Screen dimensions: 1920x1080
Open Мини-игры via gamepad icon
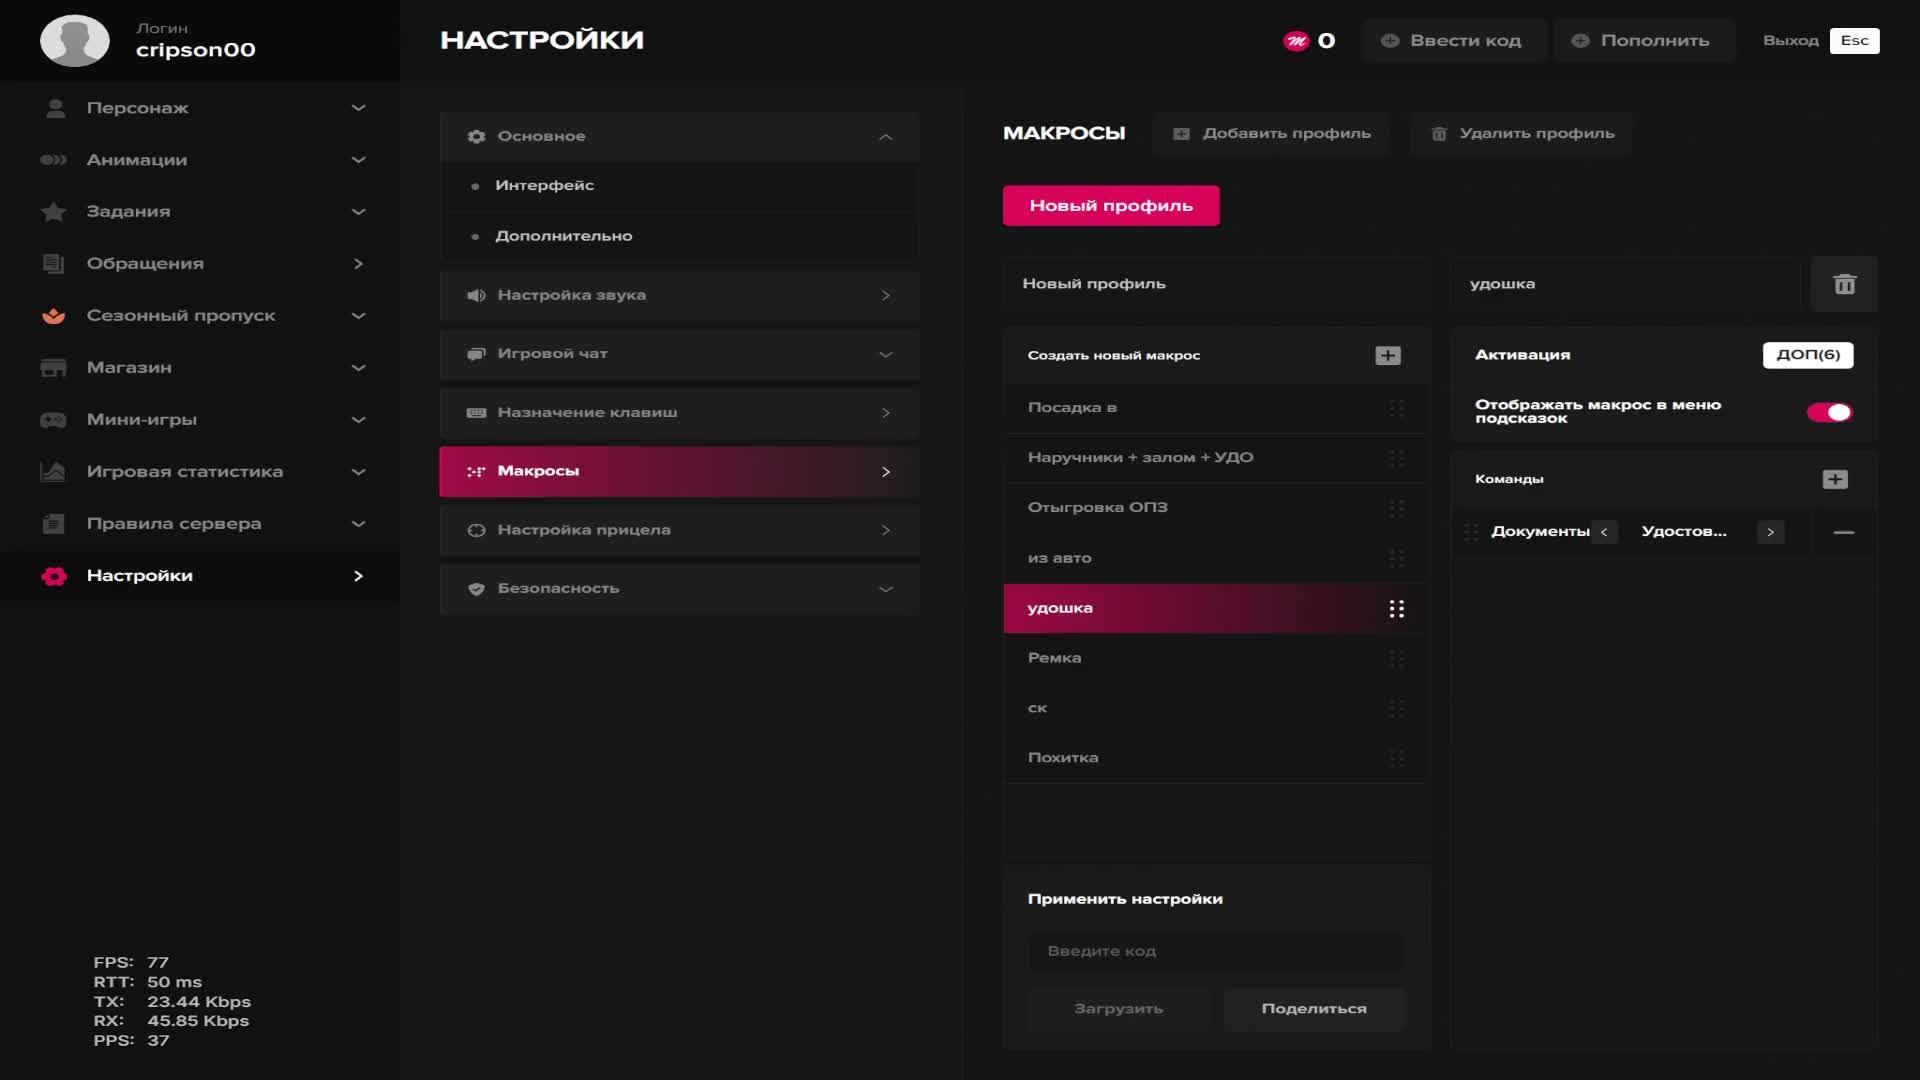55,420
